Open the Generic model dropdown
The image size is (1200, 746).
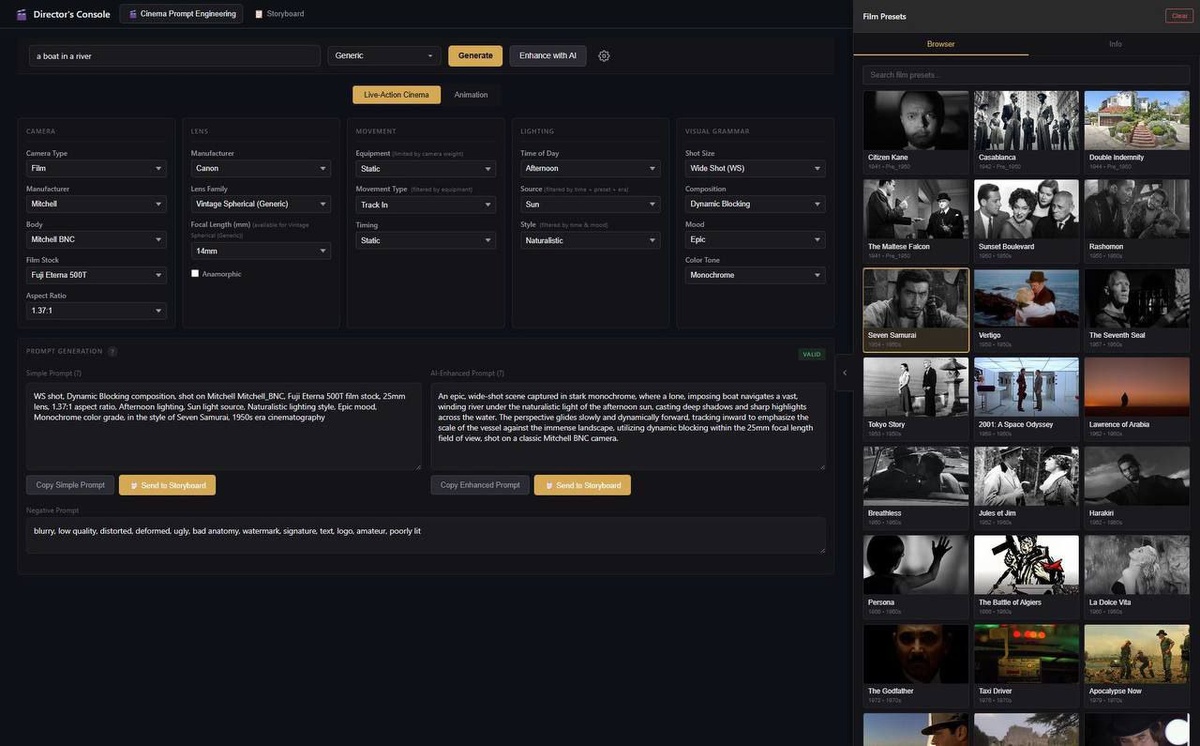(384, 56)
